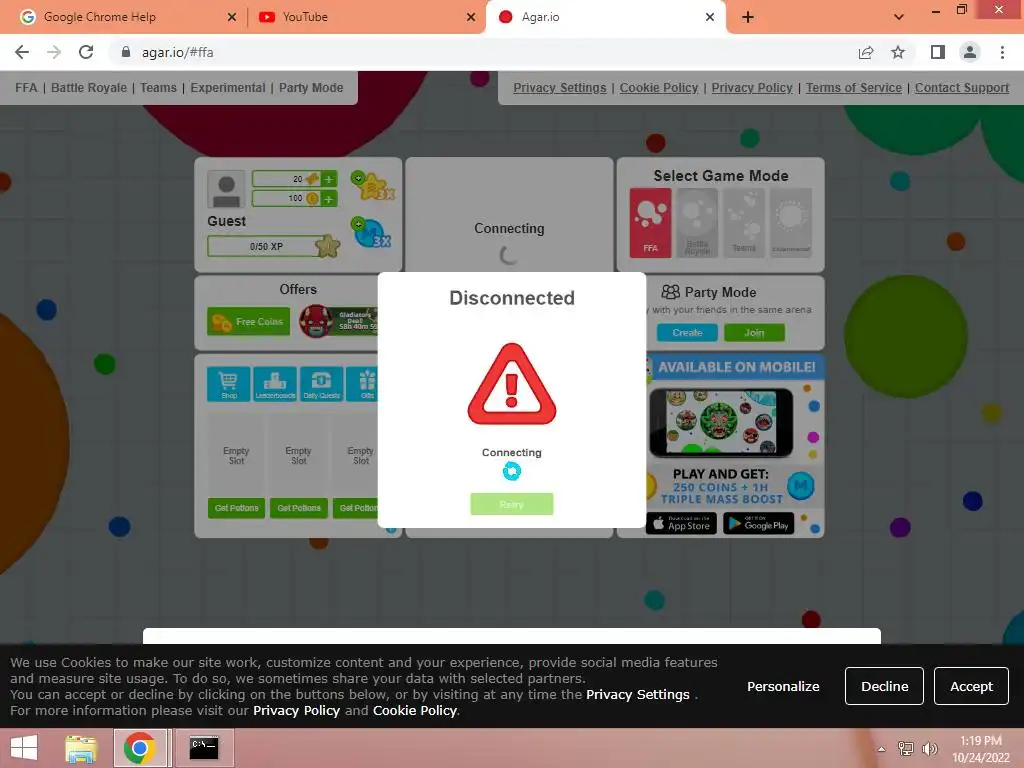Click first Get Potions button
1024x768 pixels.
click(x=236, y=507)
